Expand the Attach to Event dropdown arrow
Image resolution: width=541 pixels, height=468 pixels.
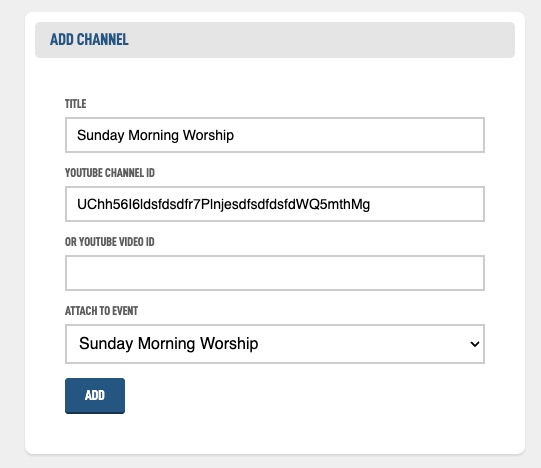point(475,344)
